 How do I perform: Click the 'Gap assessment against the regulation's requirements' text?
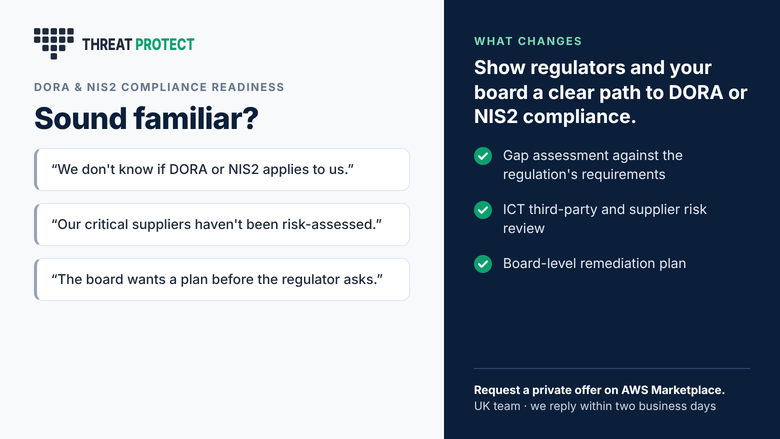(592, 165)
